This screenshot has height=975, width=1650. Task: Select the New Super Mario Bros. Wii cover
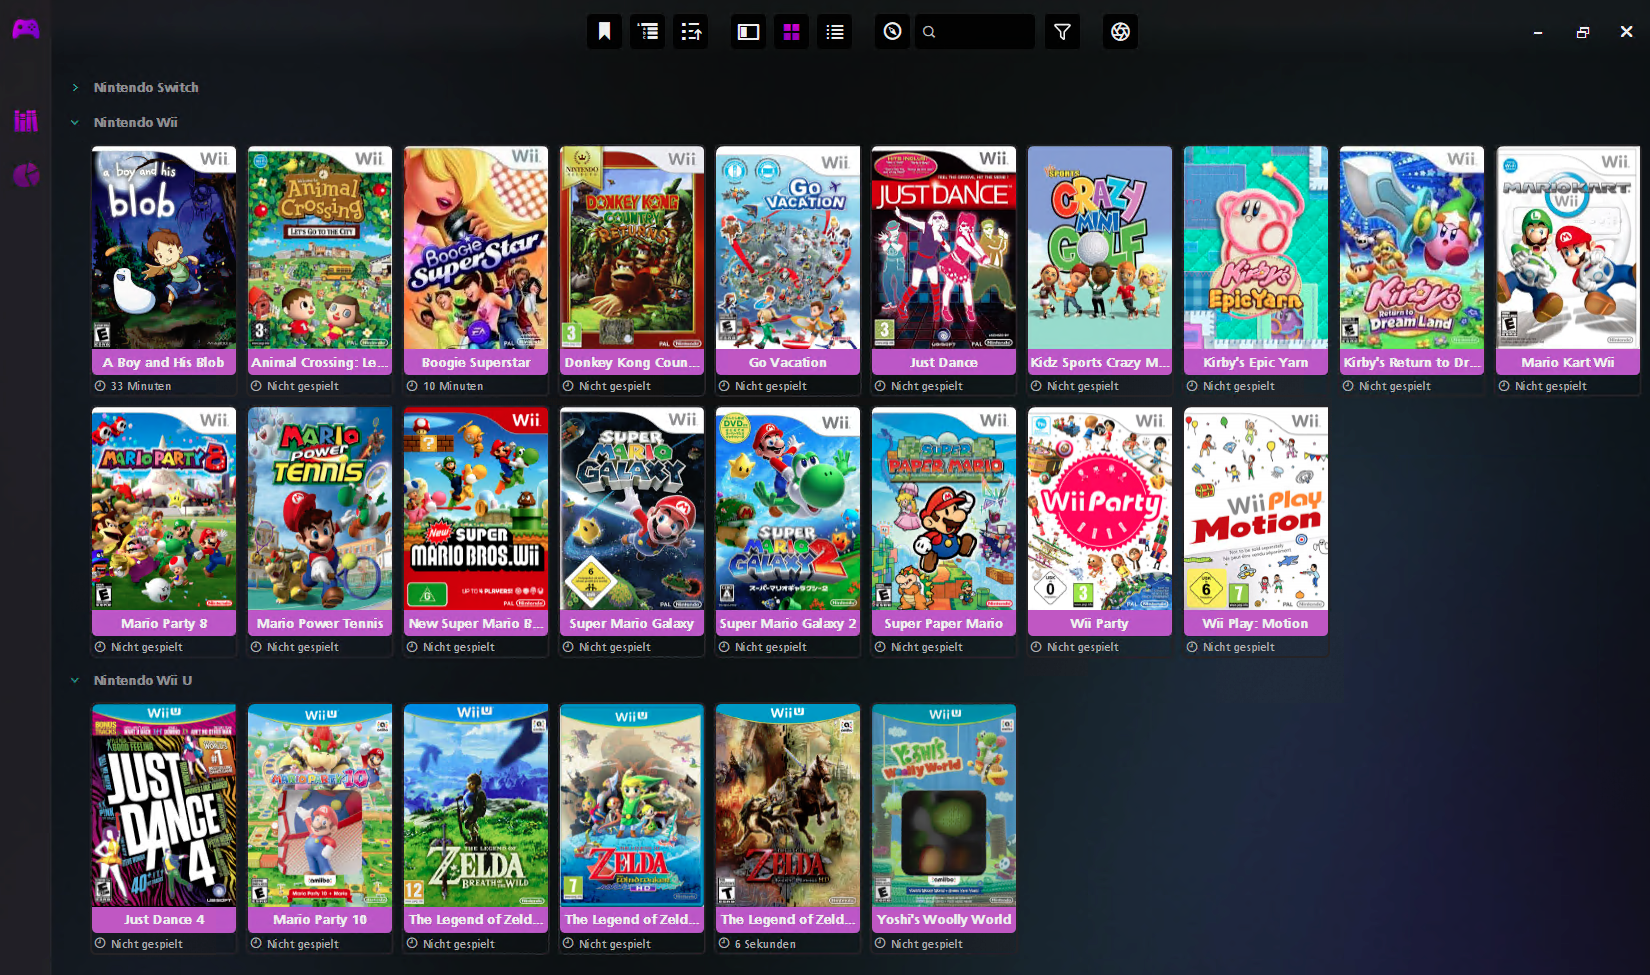pyautogui.click(x=476, y=509)
